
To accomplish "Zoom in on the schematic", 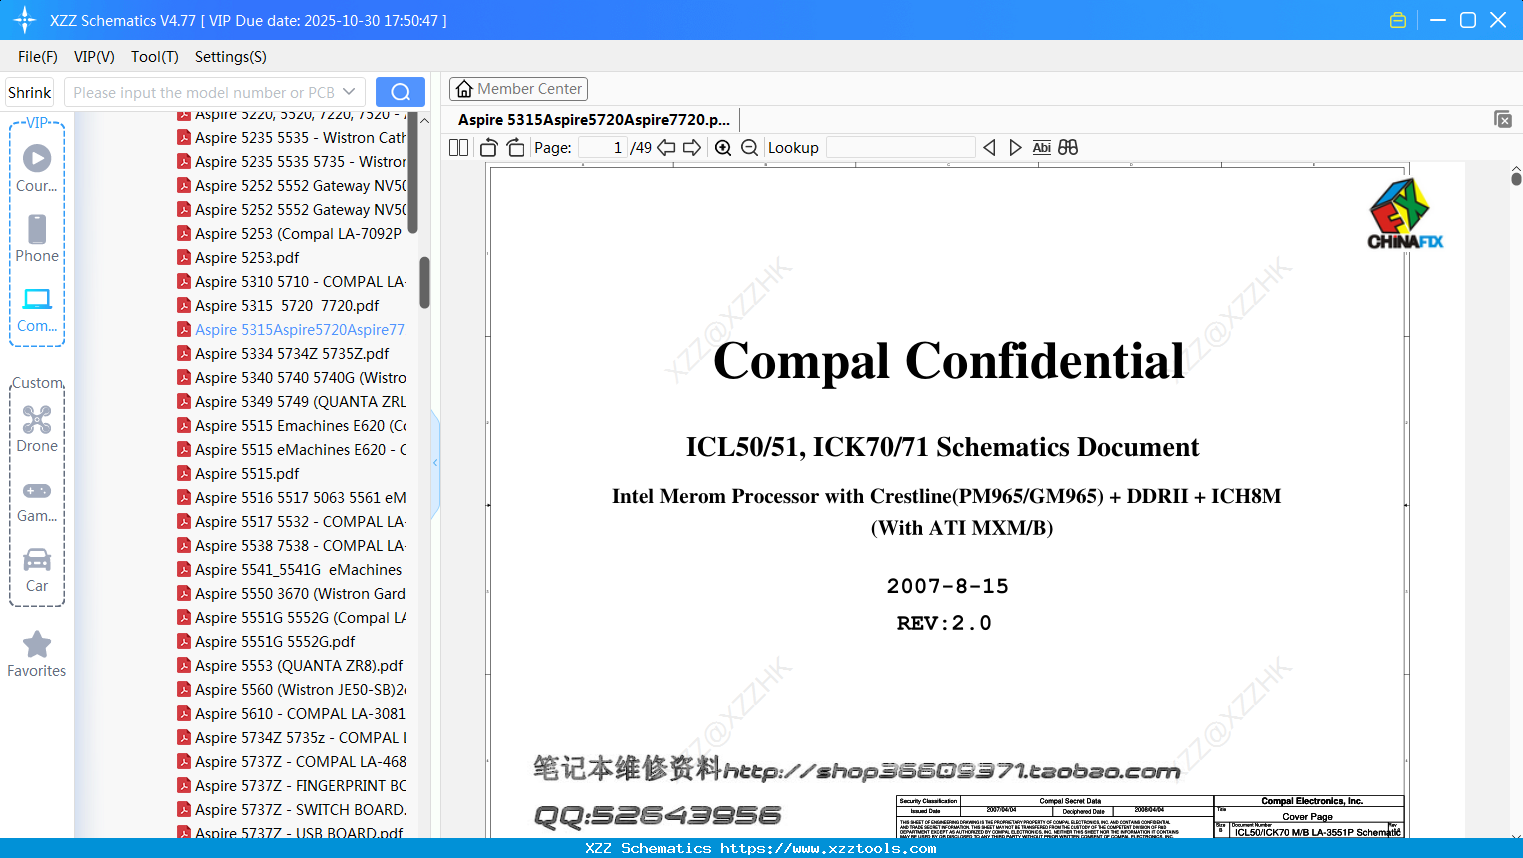I will [x=723, y=148].
